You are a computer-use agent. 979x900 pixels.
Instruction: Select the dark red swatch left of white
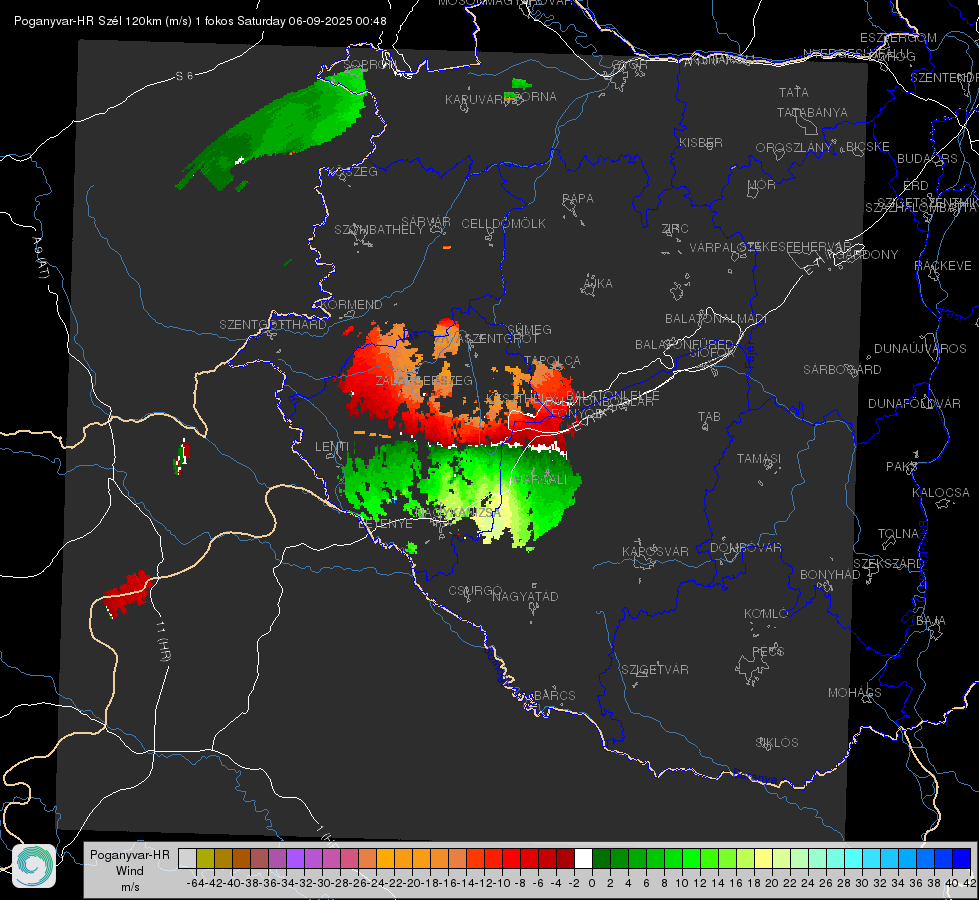coord(565,858)
